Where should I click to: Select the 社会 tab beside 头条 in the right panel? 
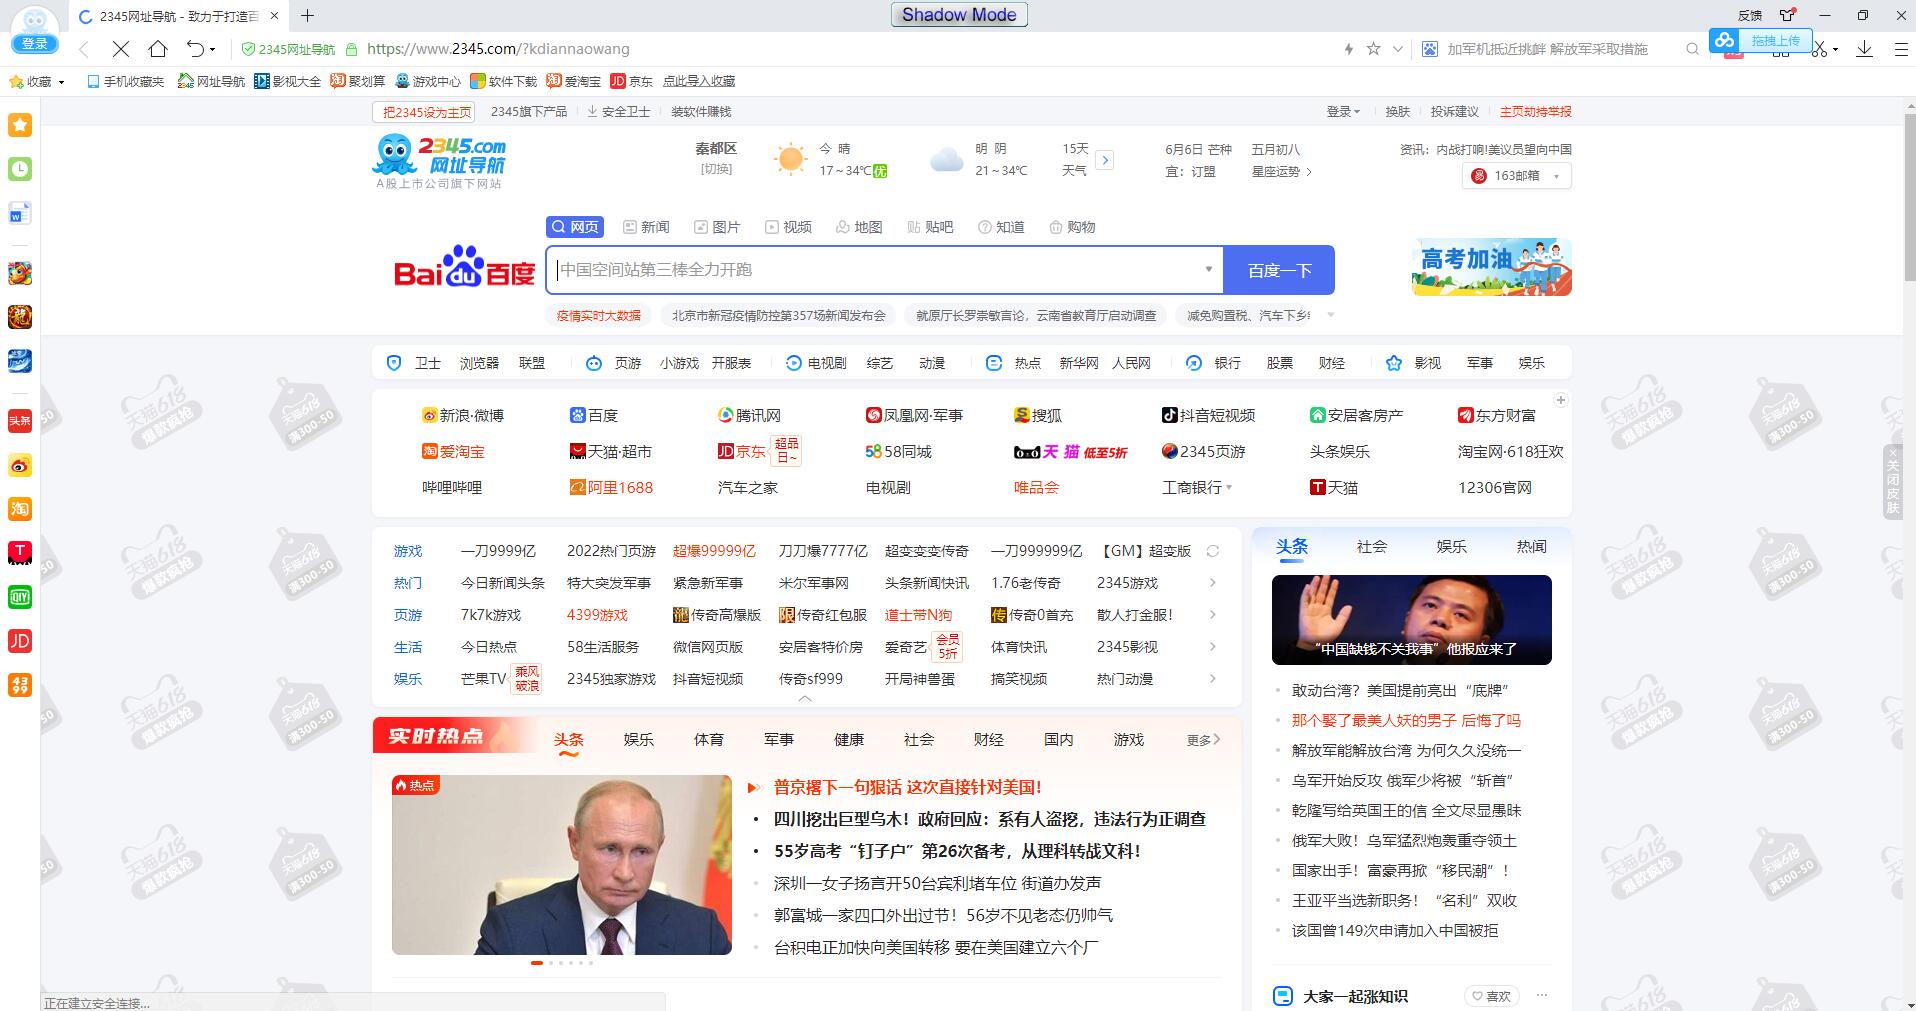click(x=1371, y=547)
